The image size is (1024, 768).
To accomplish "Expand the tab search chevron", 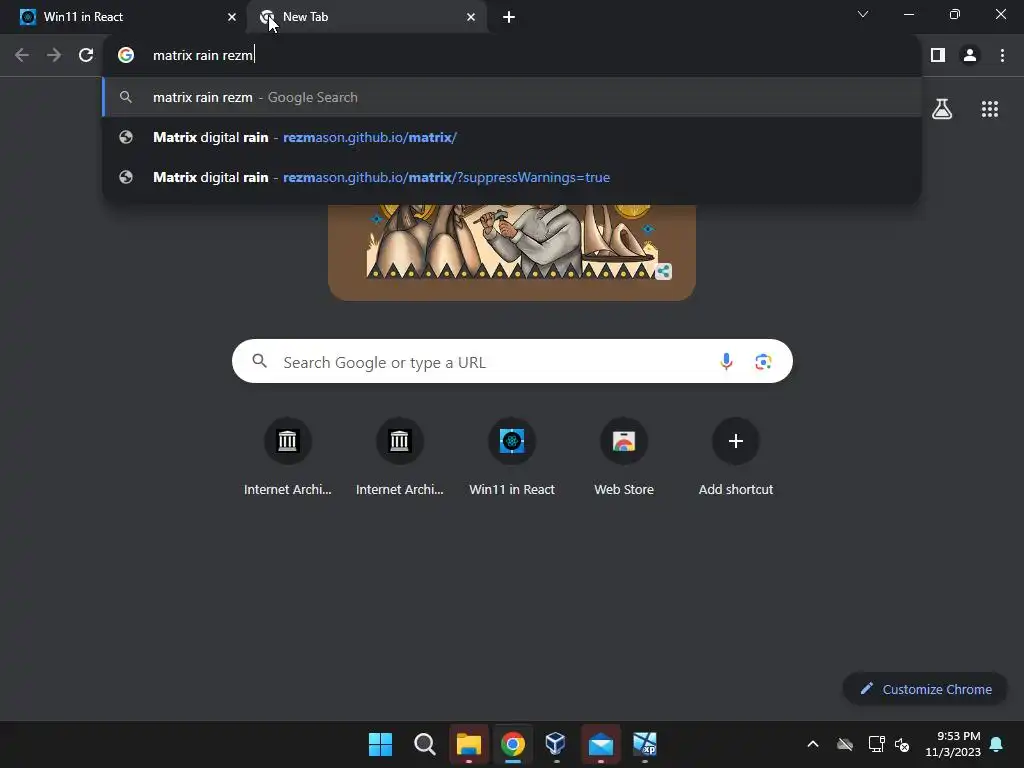I will pos(863,14).
